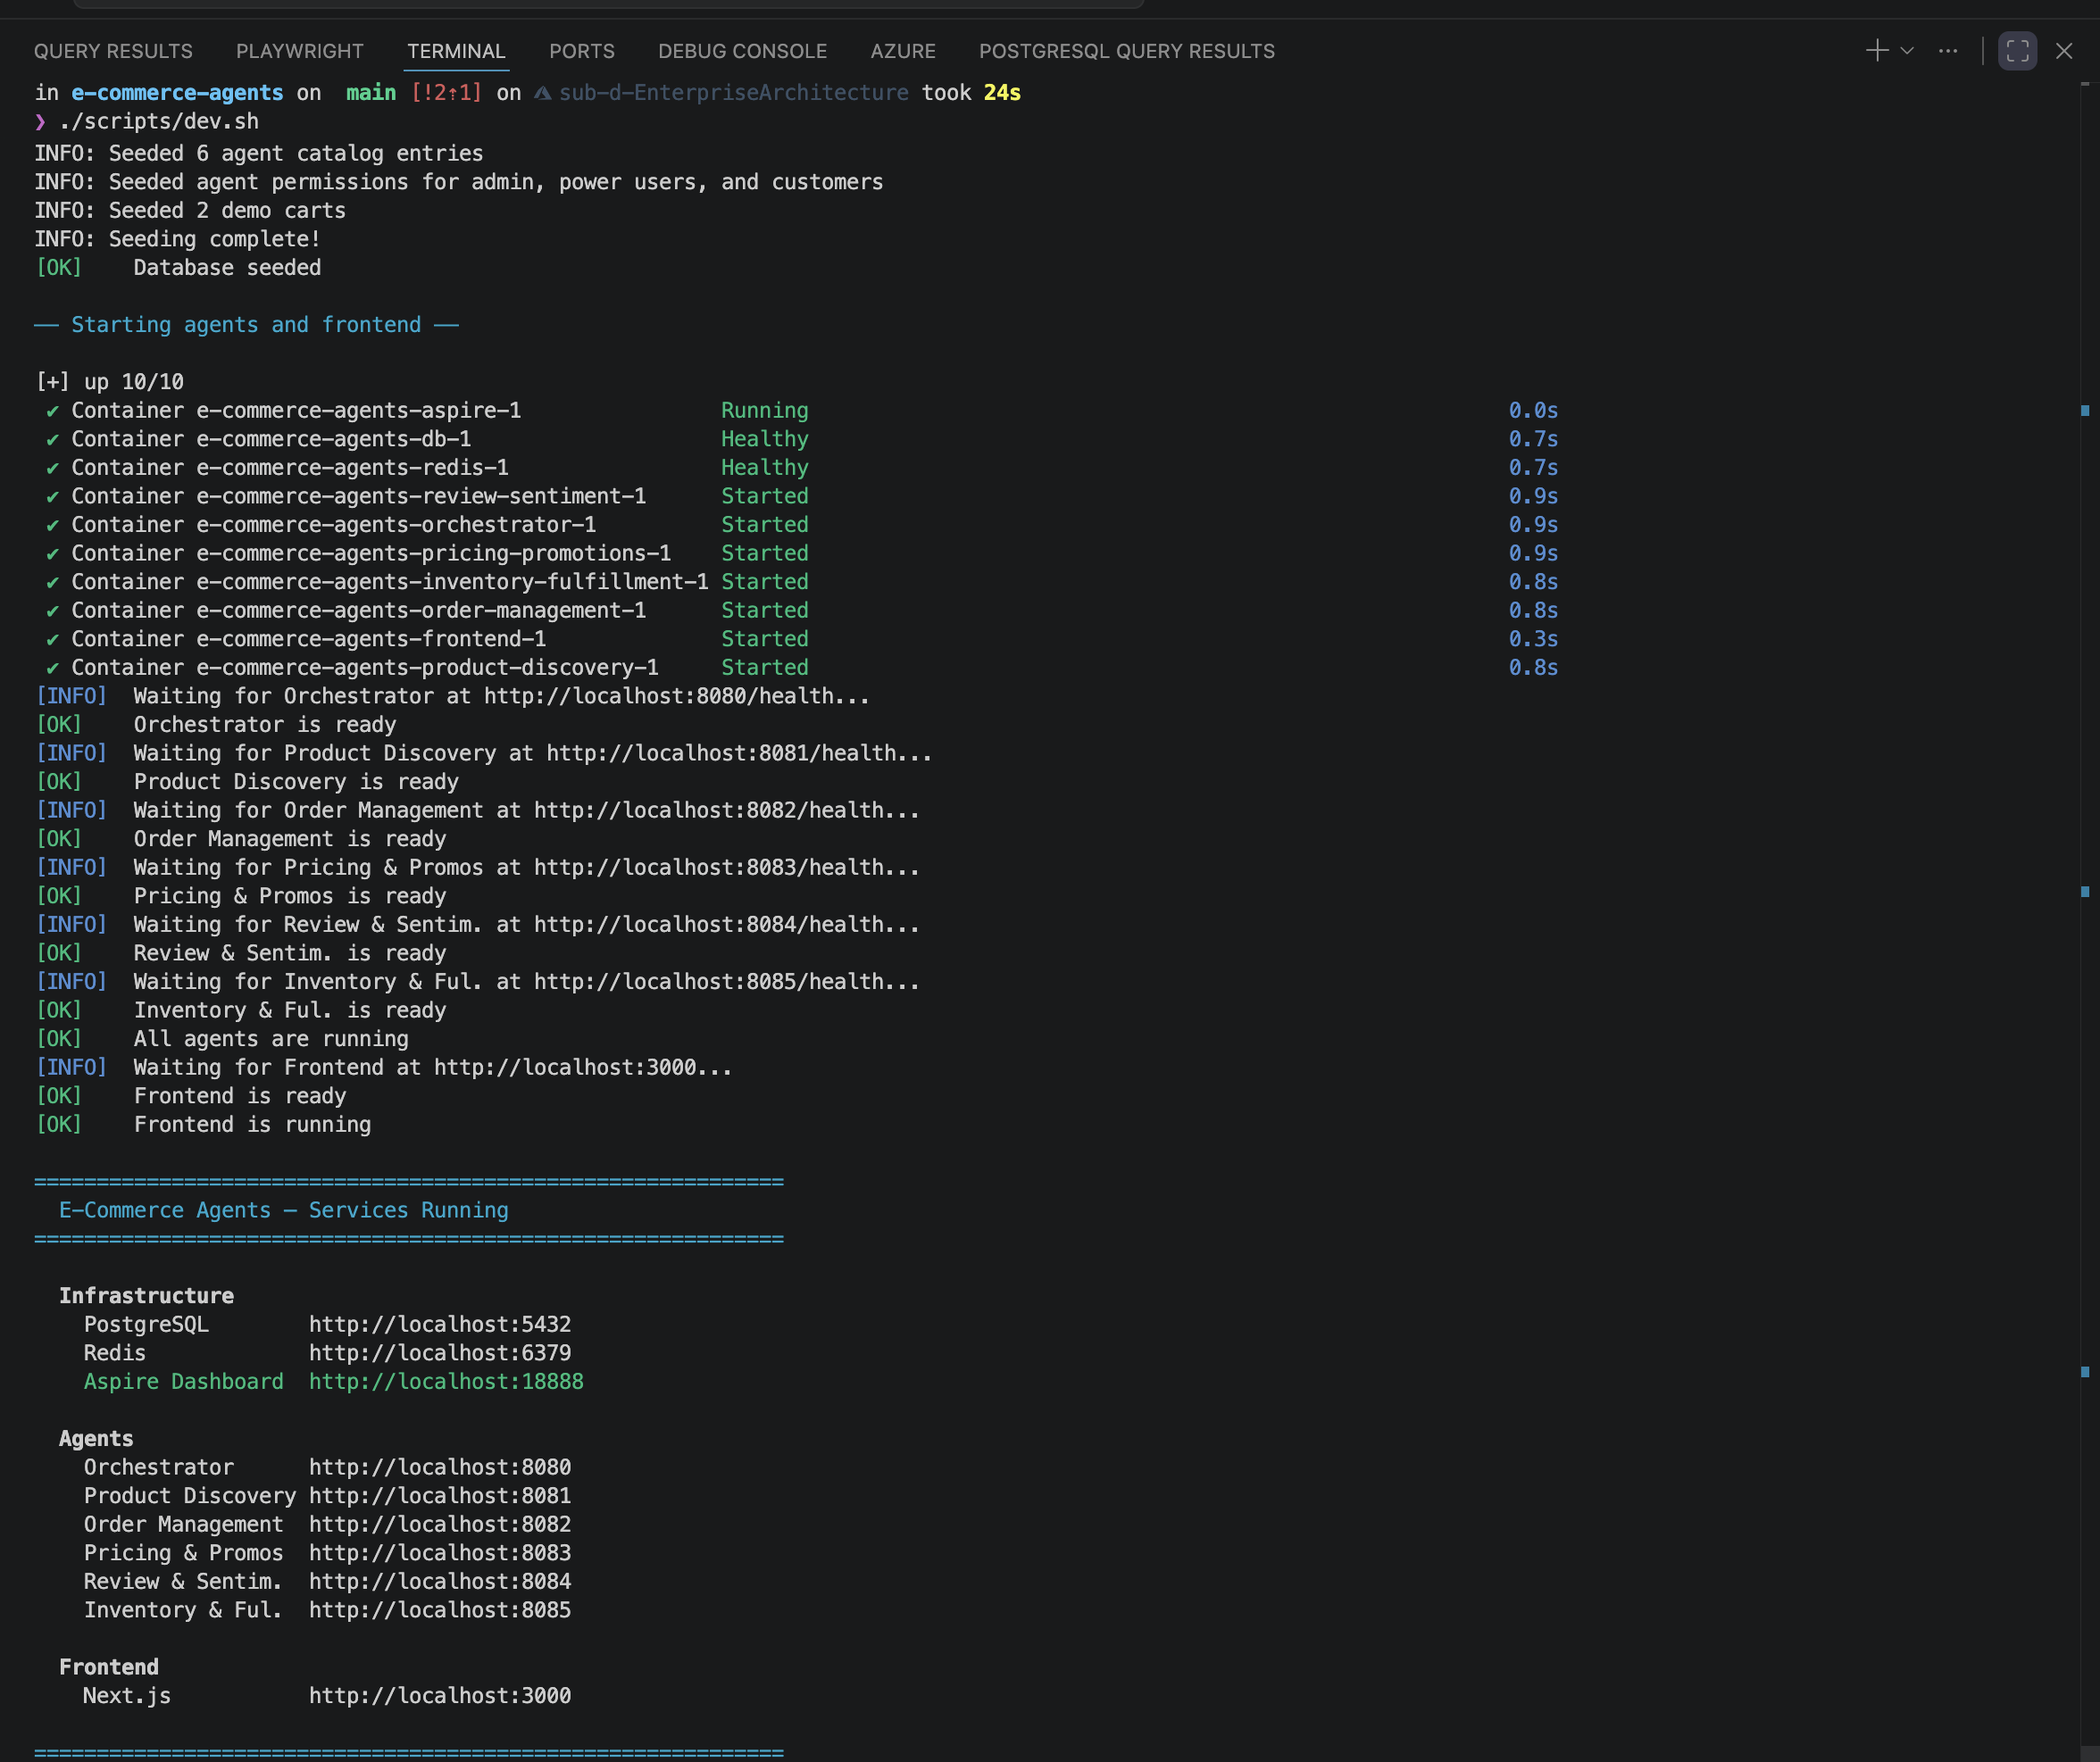Open the Redis link localhost:6379

[439, 1352]
